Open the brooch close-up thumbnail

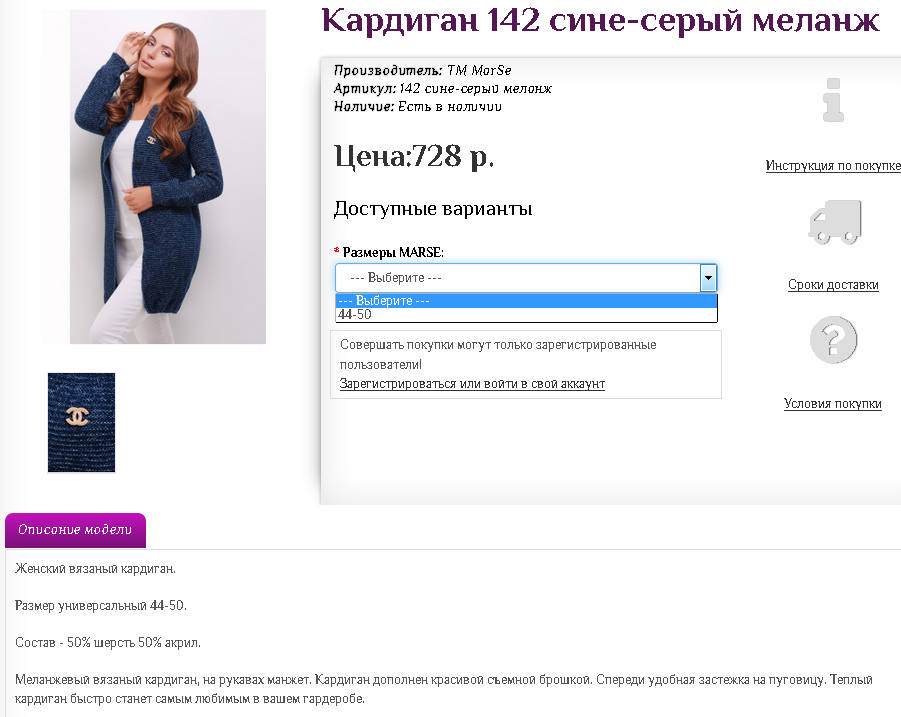coord(81,422)
